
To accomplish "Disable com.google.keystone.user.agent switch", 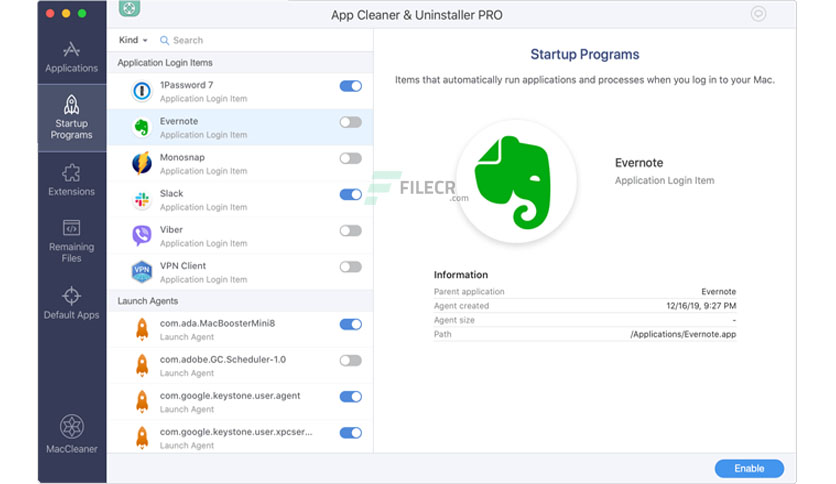I will pos(350,397).
